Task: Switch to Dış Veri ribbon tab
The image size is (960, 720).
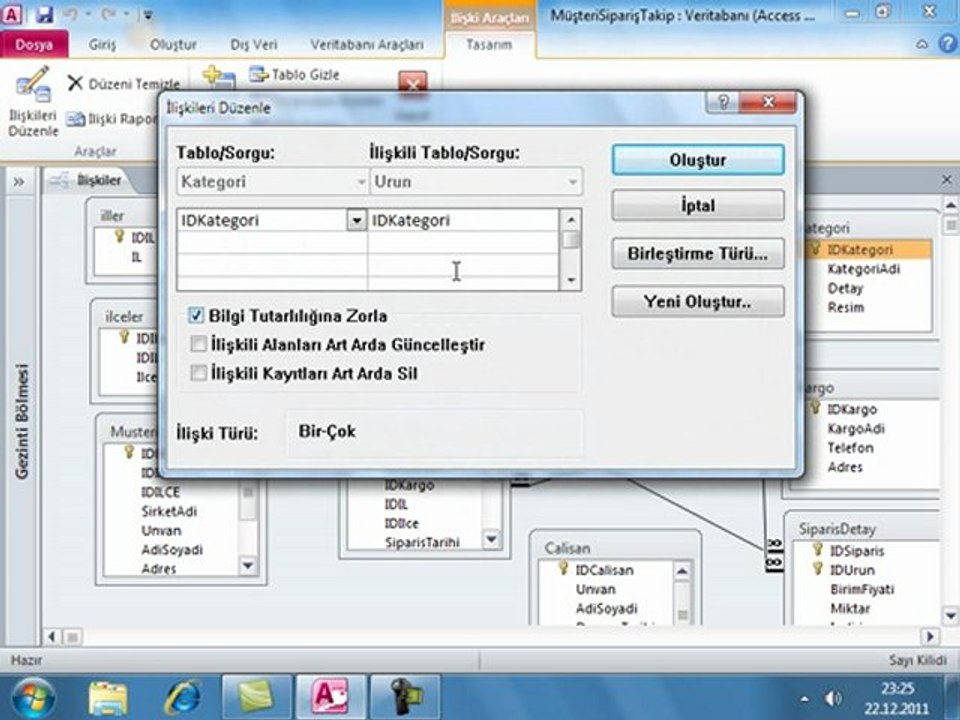Action: click(253, 44)
